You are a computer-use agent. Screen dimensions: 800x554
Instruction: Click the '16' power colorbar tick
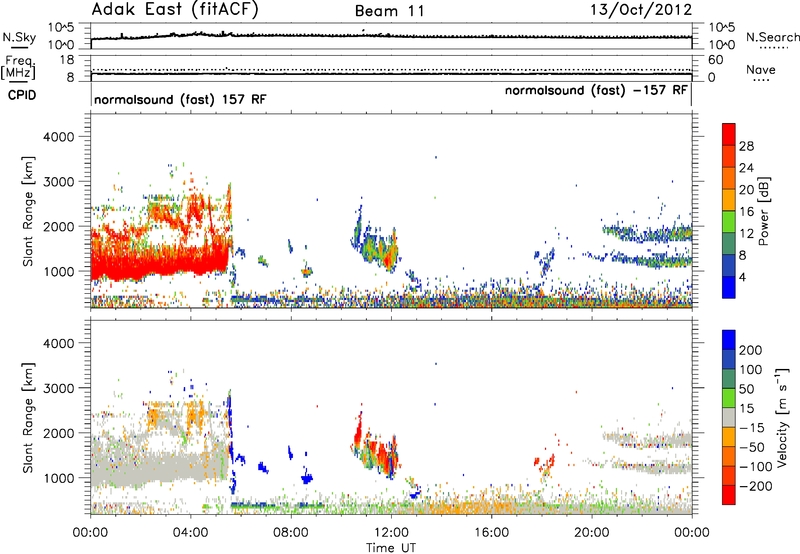tap(746, 212)
